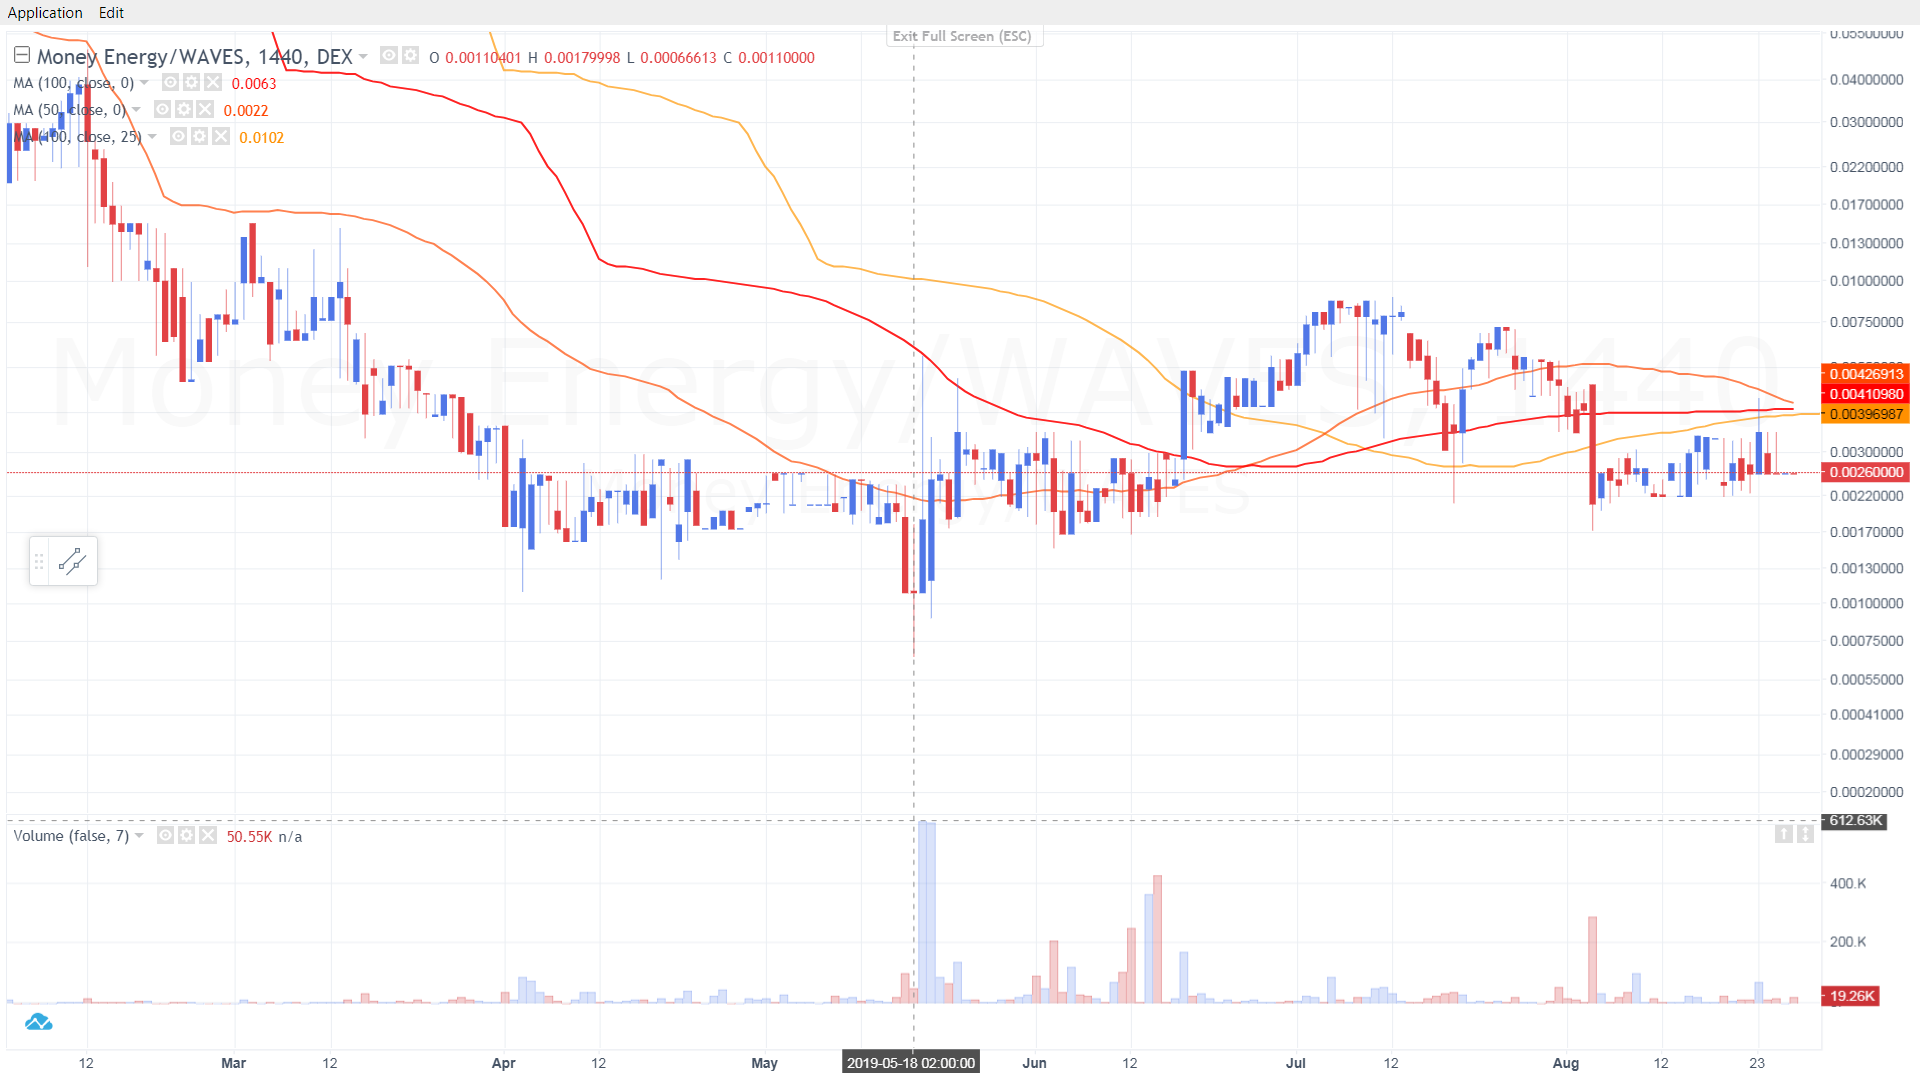Toggle visibility eye for Volume indicator
Viewport: 1920px width, 1080px height.
[x=165, y=835]
